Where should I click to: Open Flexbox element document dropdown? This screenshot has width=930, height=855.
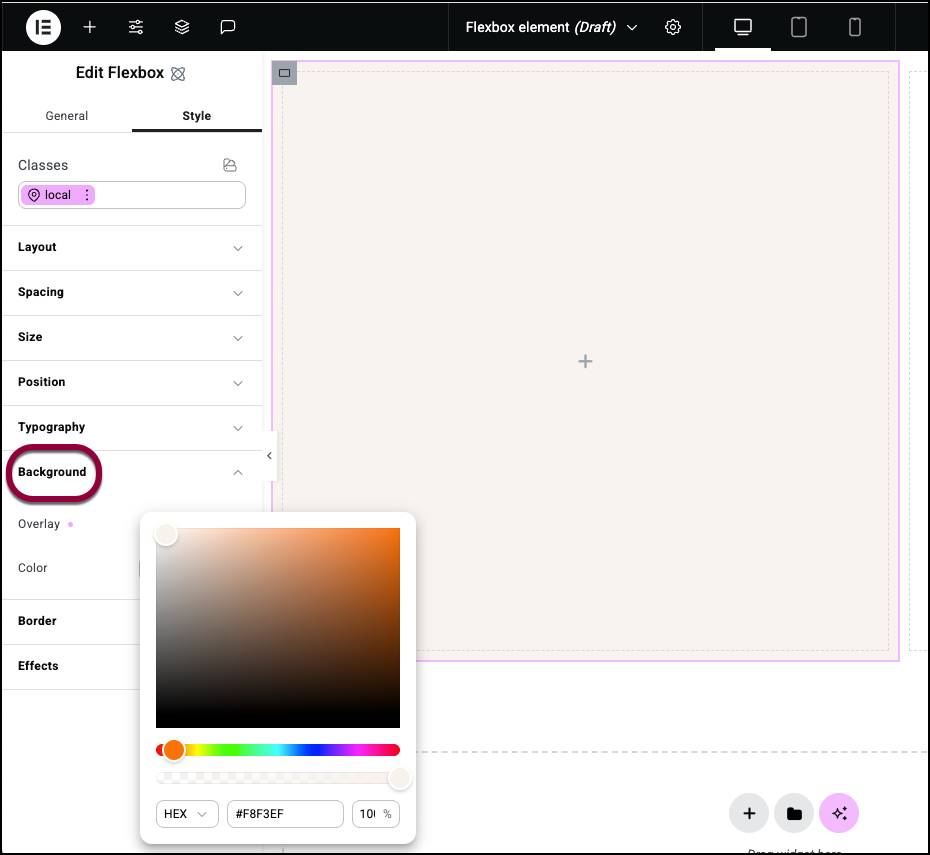click(551, 27)
